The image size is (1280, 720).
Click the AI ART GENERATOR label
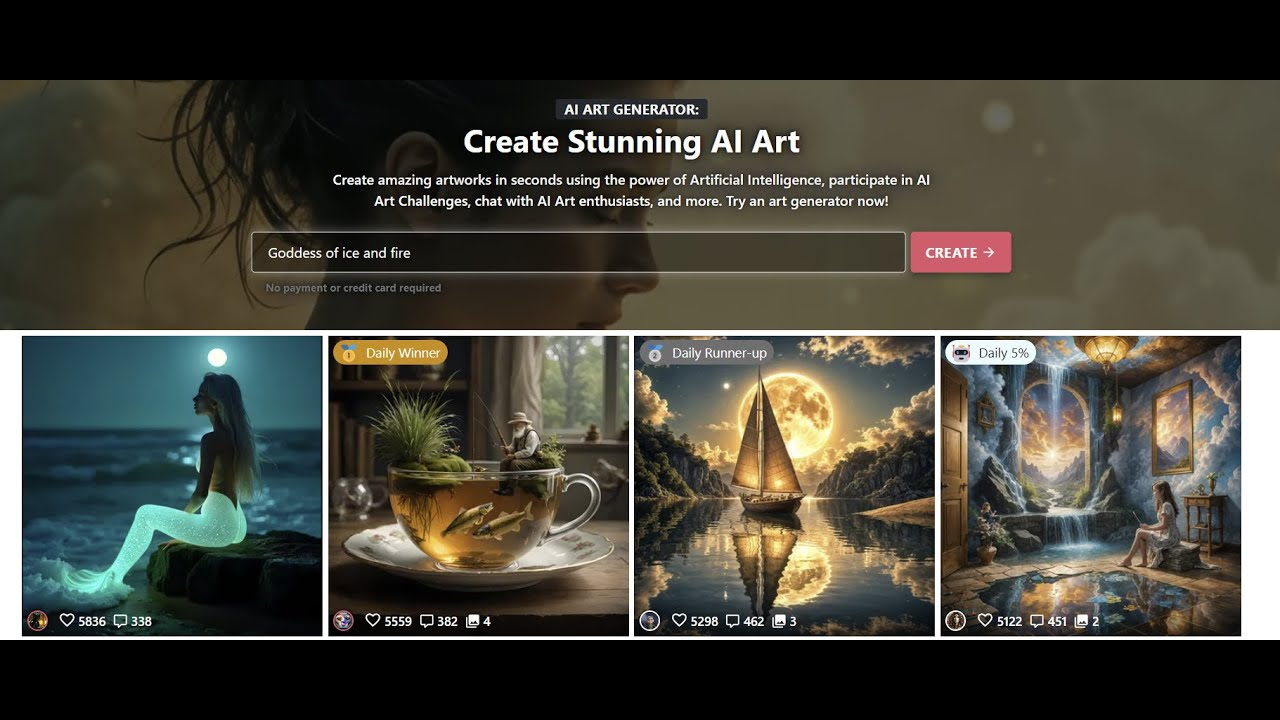(631, 109)
